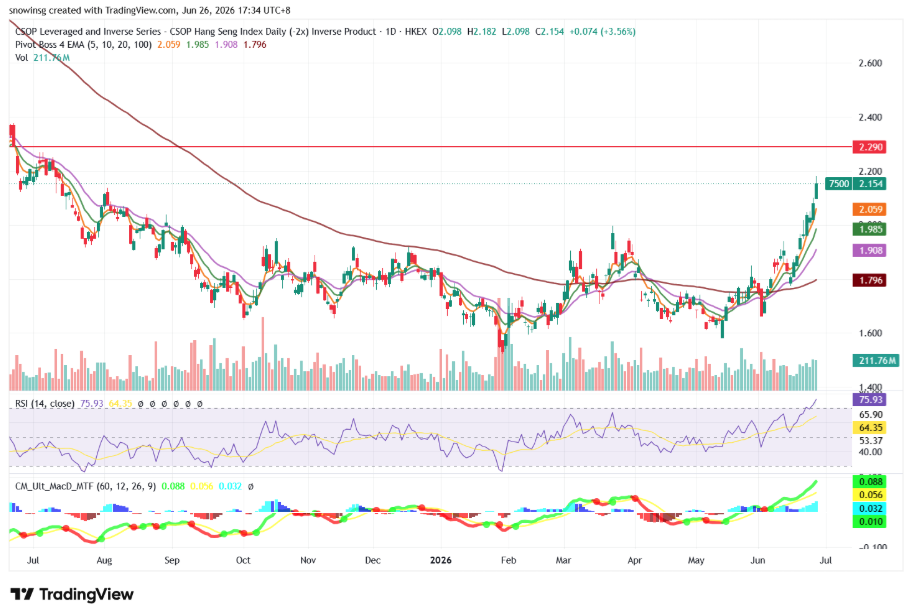
Task: Click the 1.600 price axis label
Action: coord(870,333)
